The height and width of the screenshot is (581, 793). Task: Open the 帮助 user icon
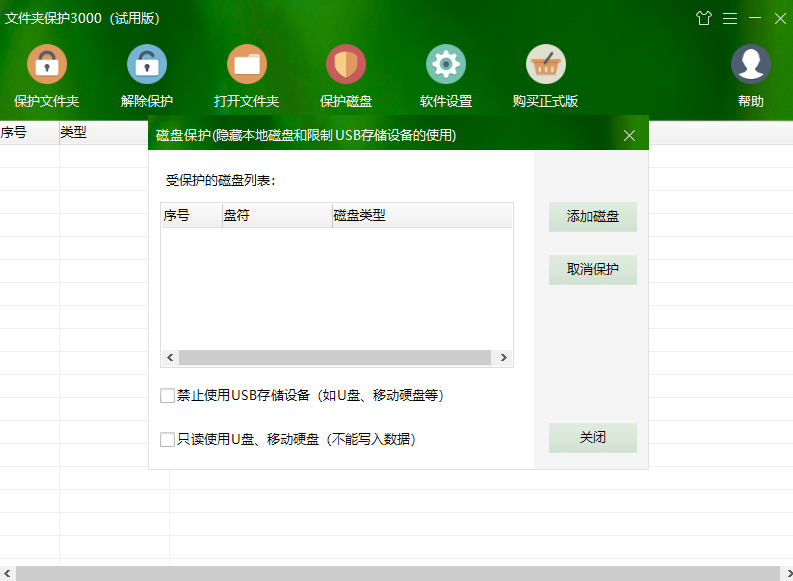(750, 65)
